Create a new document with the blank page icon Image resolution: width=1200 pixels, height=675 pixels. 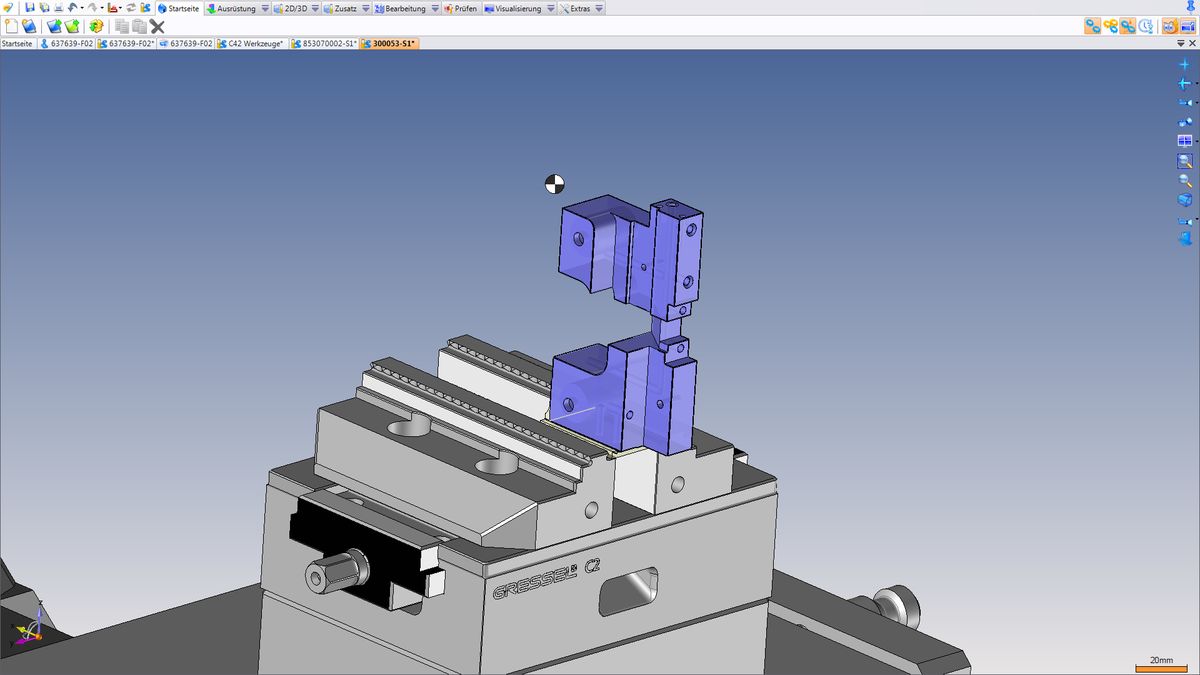(x=12, y=26)
